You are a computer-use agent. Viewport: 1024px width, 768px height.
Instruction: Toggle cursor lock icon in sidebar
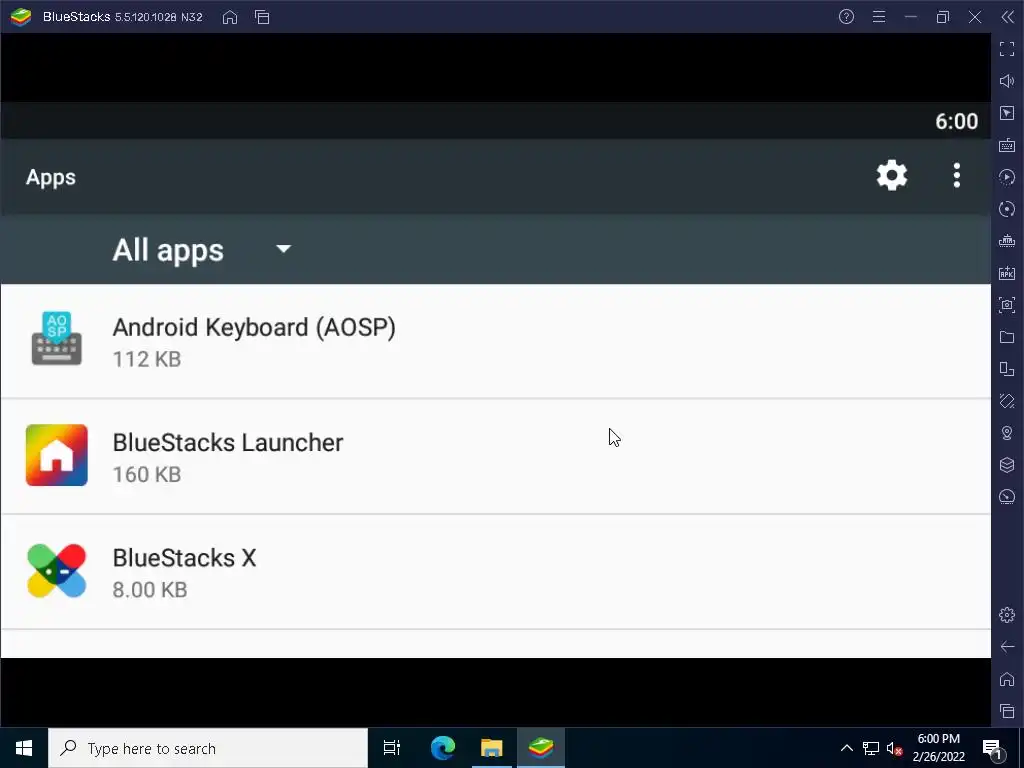[1007, 113]
